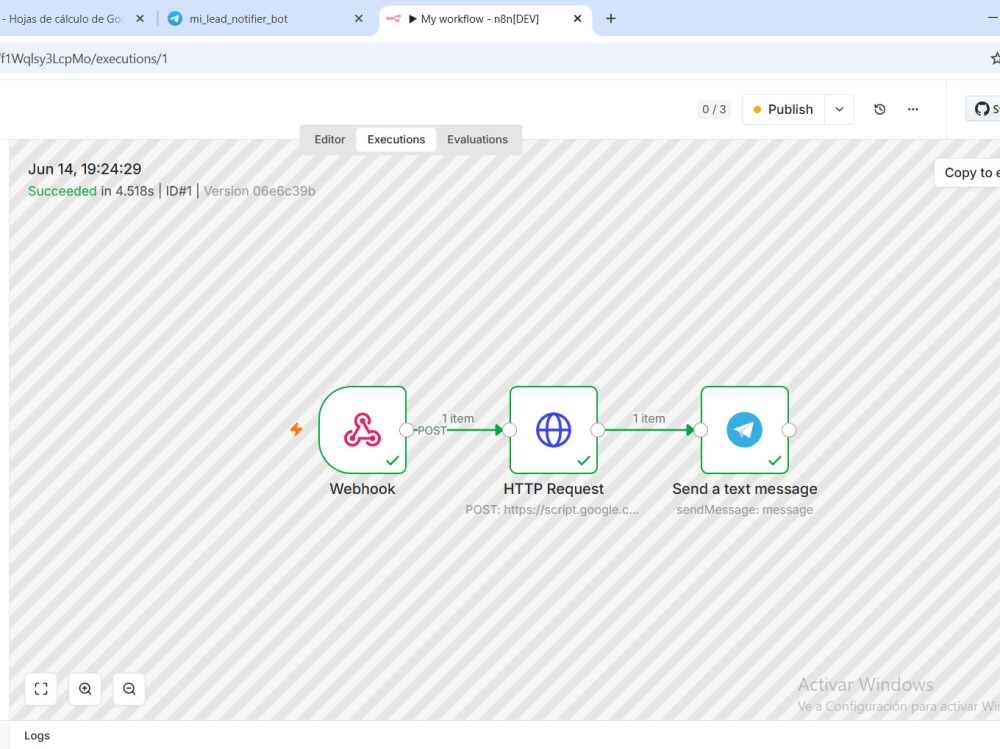Click the Version 06e6c39b text

click(259, 191)
